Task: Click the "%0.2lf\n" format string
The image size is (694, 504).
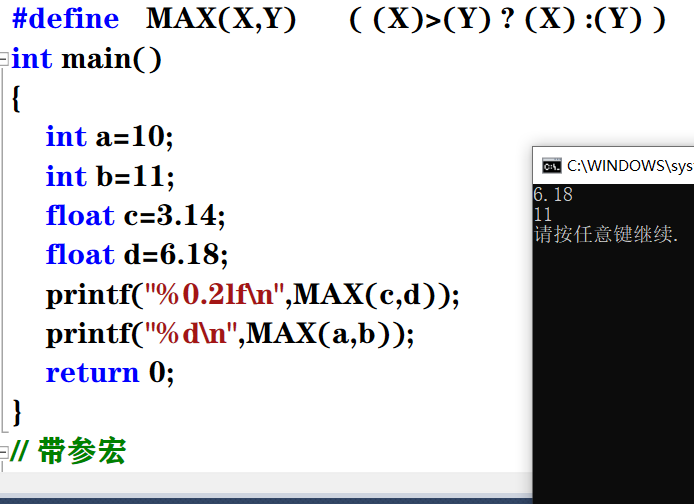Action: point(214,294)
